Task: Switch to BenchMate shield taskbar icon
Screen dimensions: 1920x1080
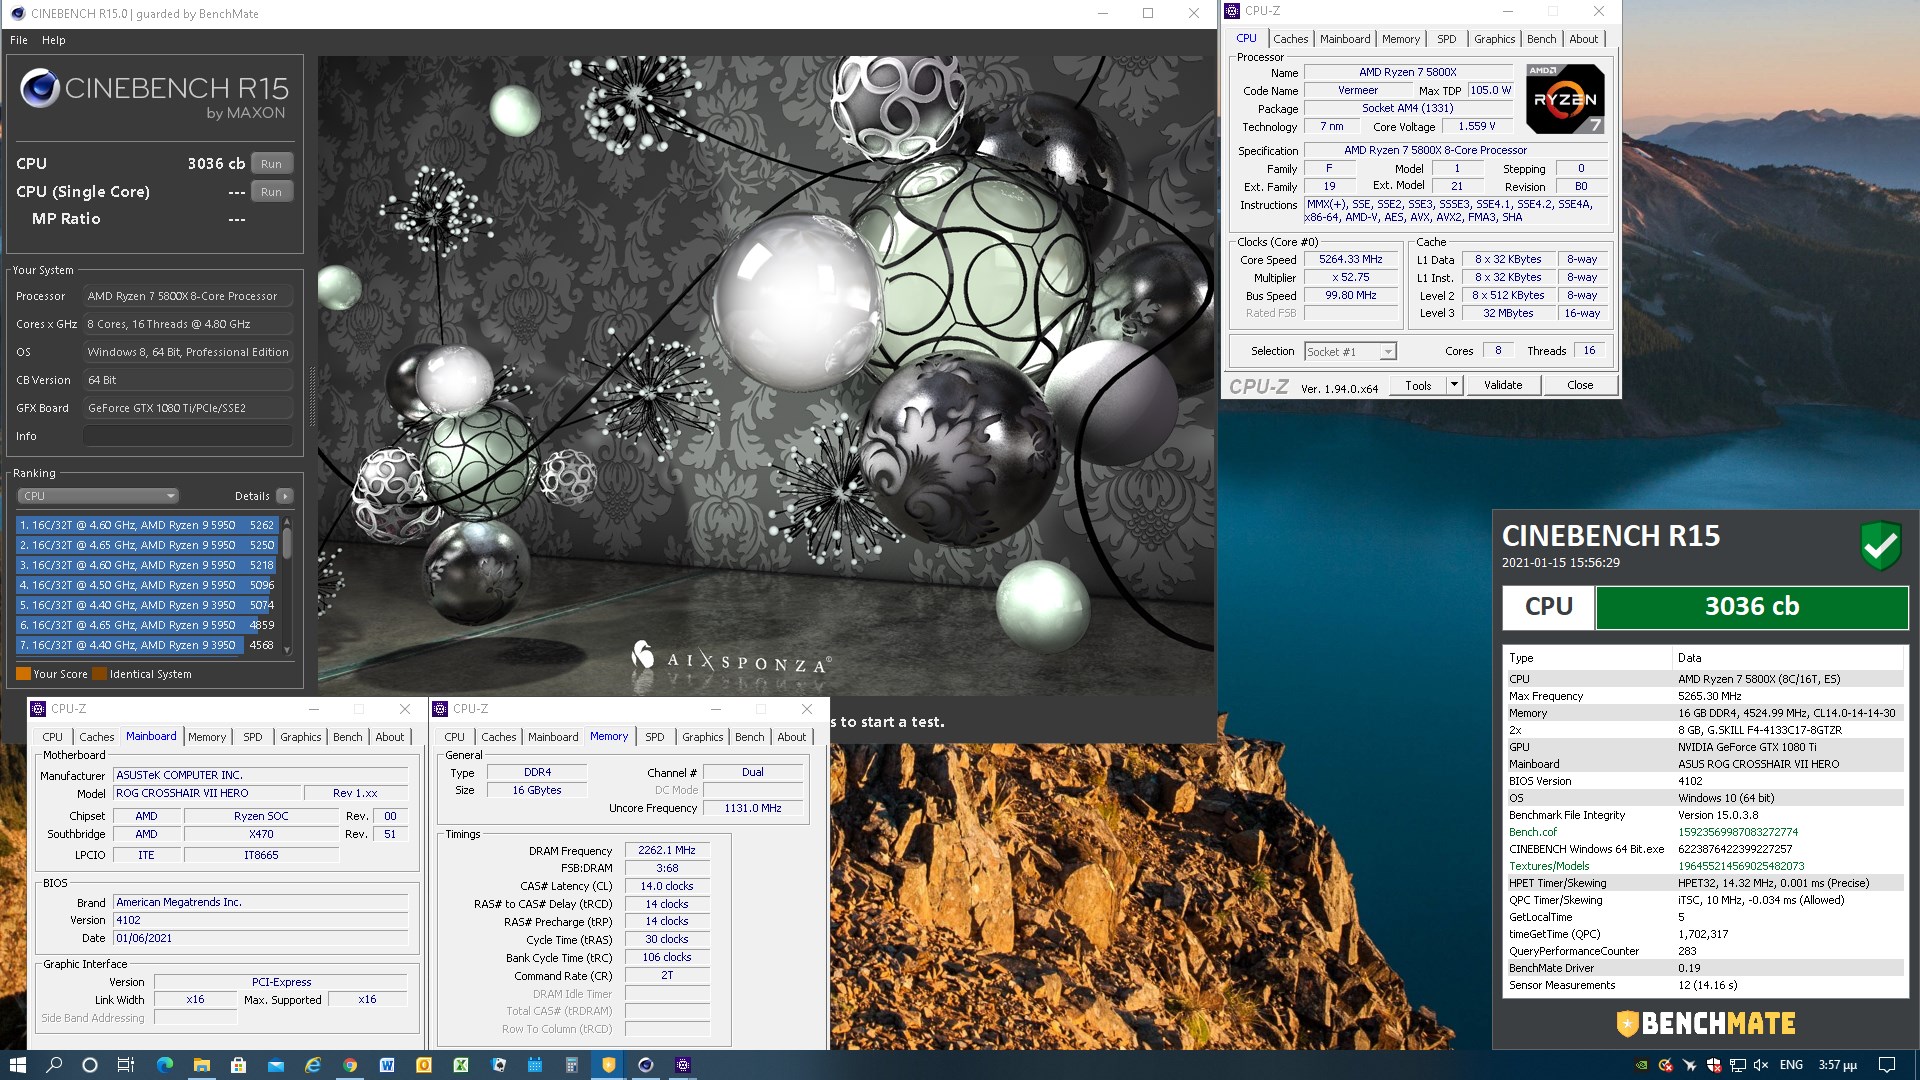Action: click(x=609, y=1065)
